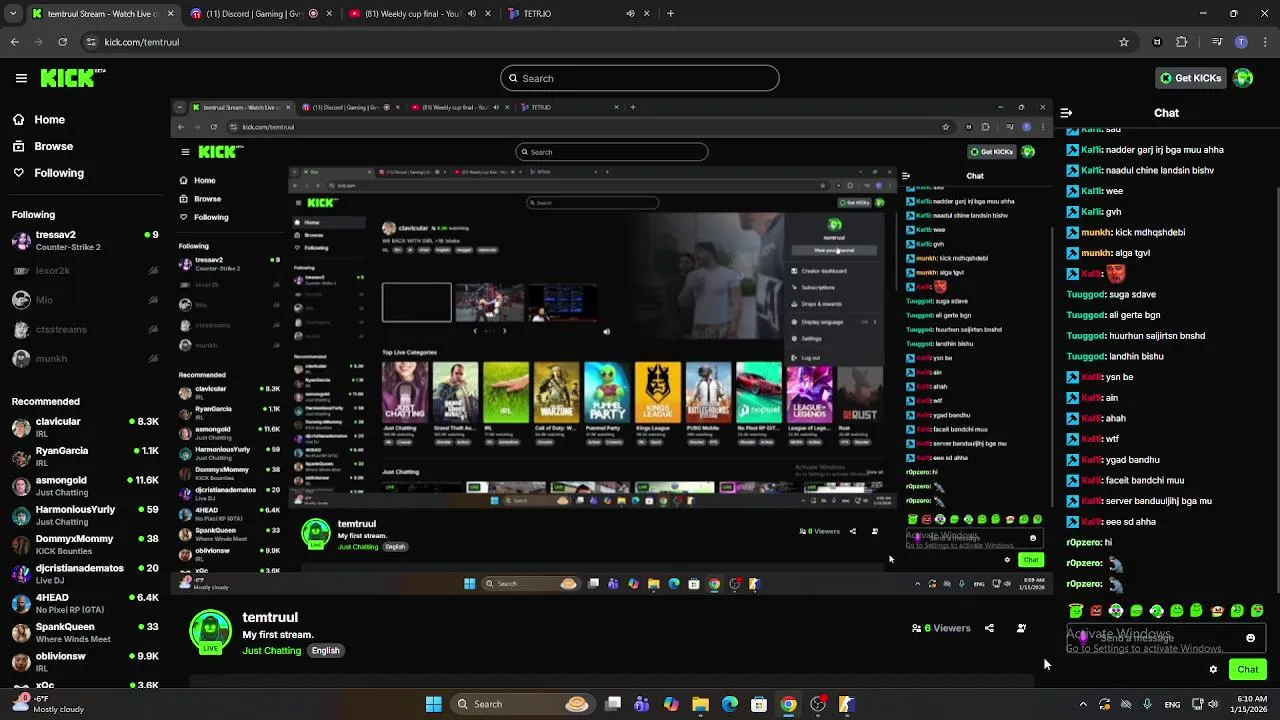Show hidden system tray icons
Screen dimensions: 1280x720
[1083, 704]
